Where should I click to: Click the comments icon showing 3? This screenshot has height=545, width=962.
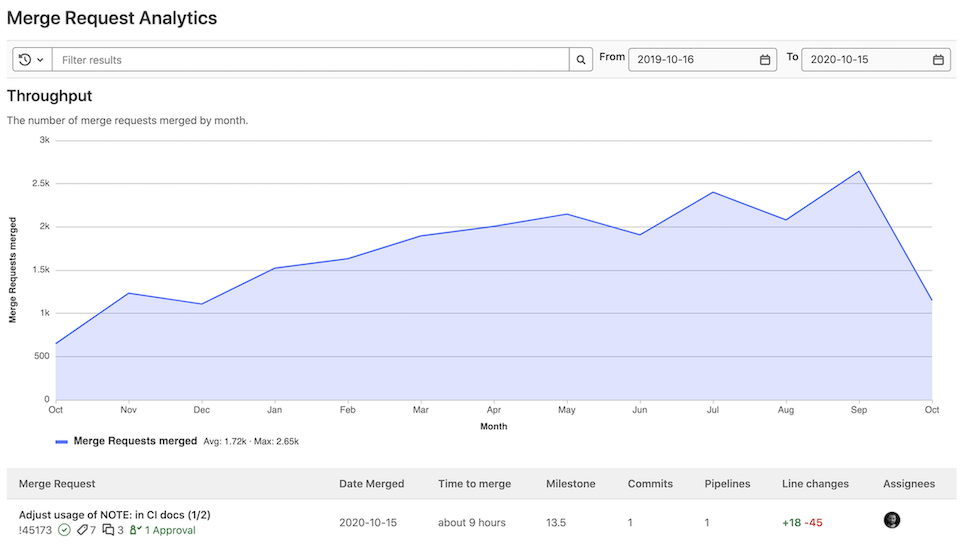[109, 530]
